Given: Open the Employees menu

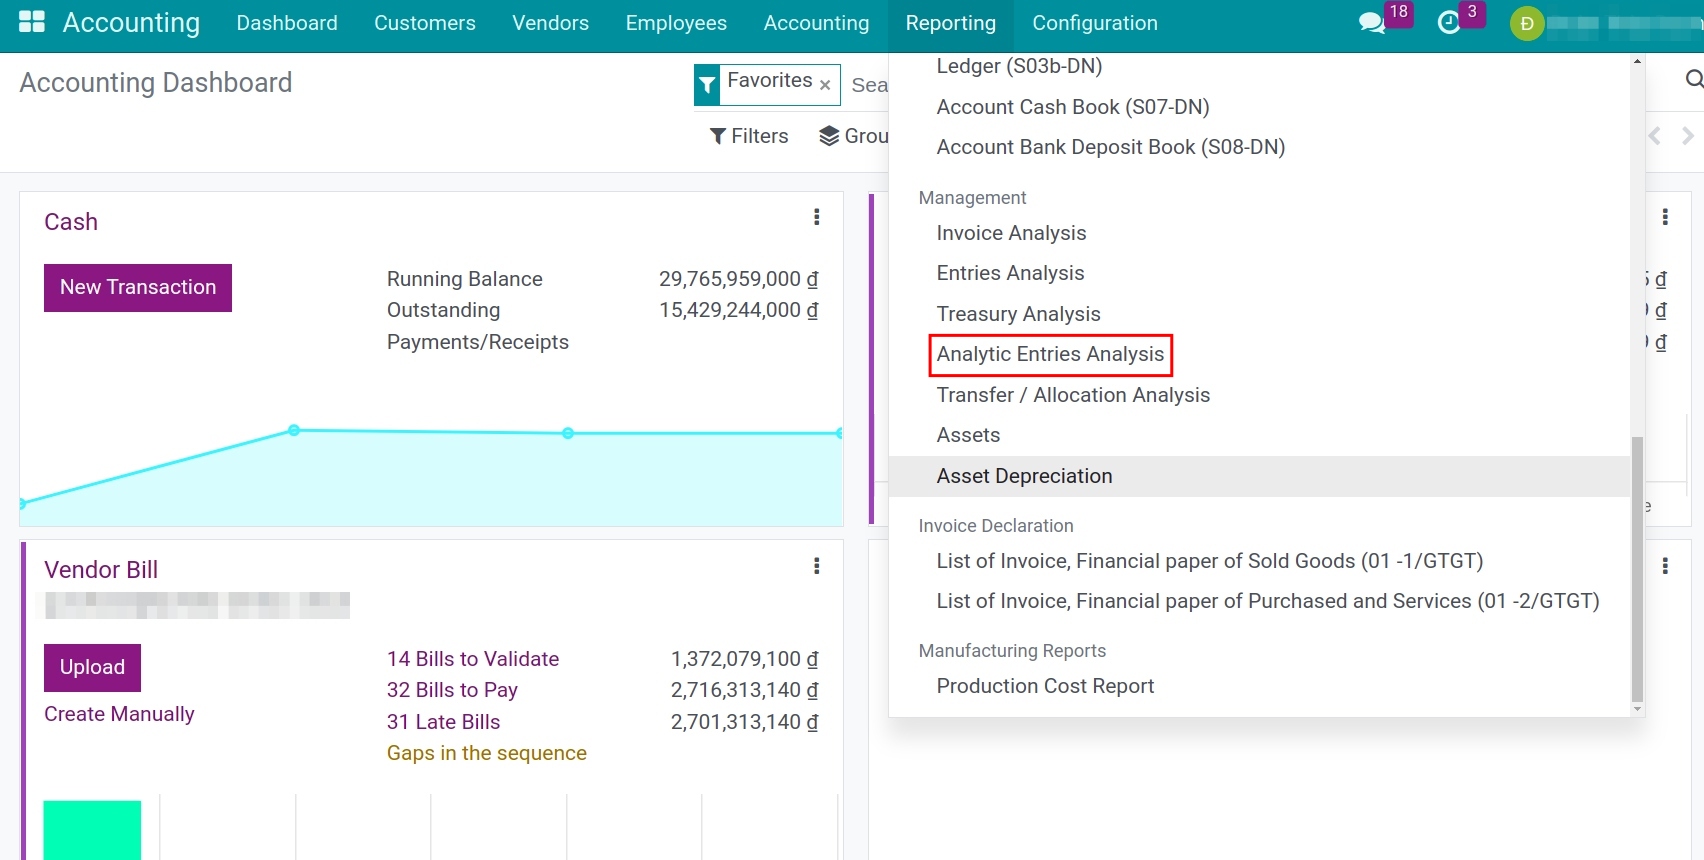Looking at the screenshot, I should click(676, 23).
